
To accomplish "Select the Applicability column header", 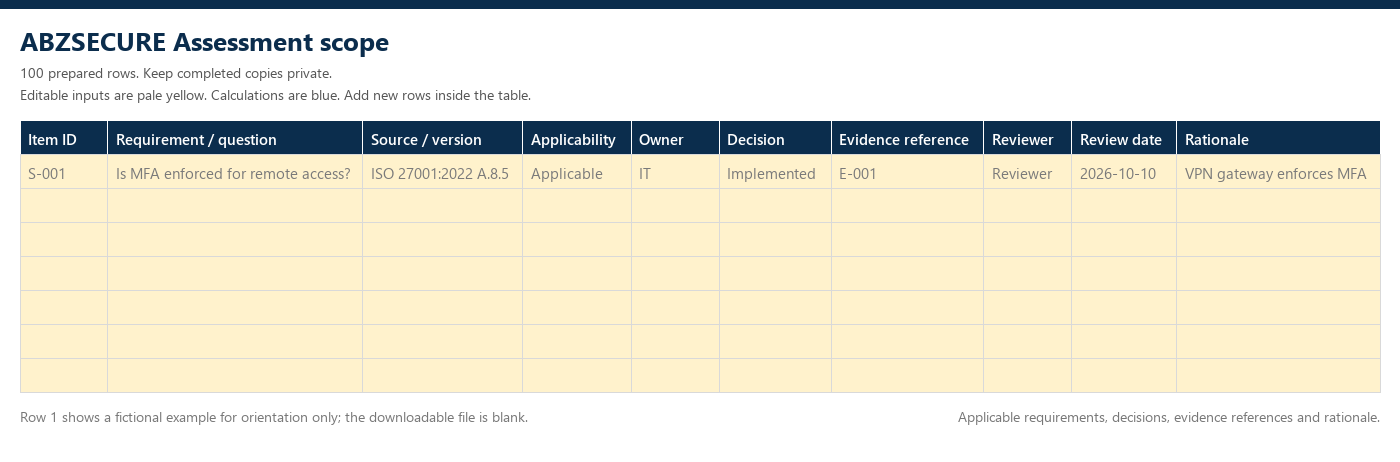I will (x=577, y=138).
